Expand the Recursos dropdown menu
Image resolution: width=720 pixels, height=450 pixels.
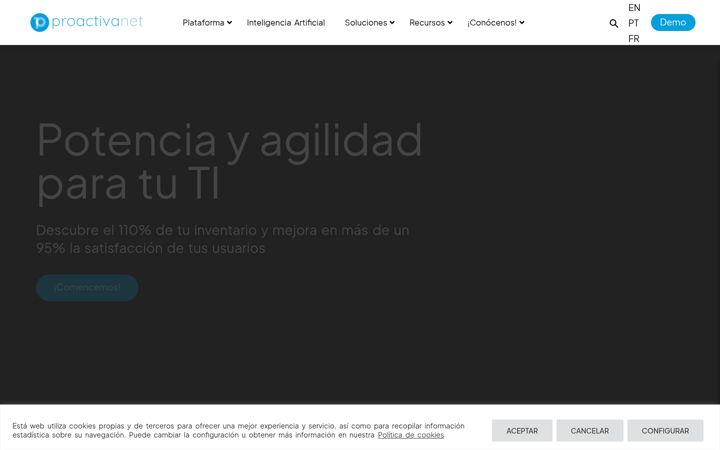coord(431,22)
